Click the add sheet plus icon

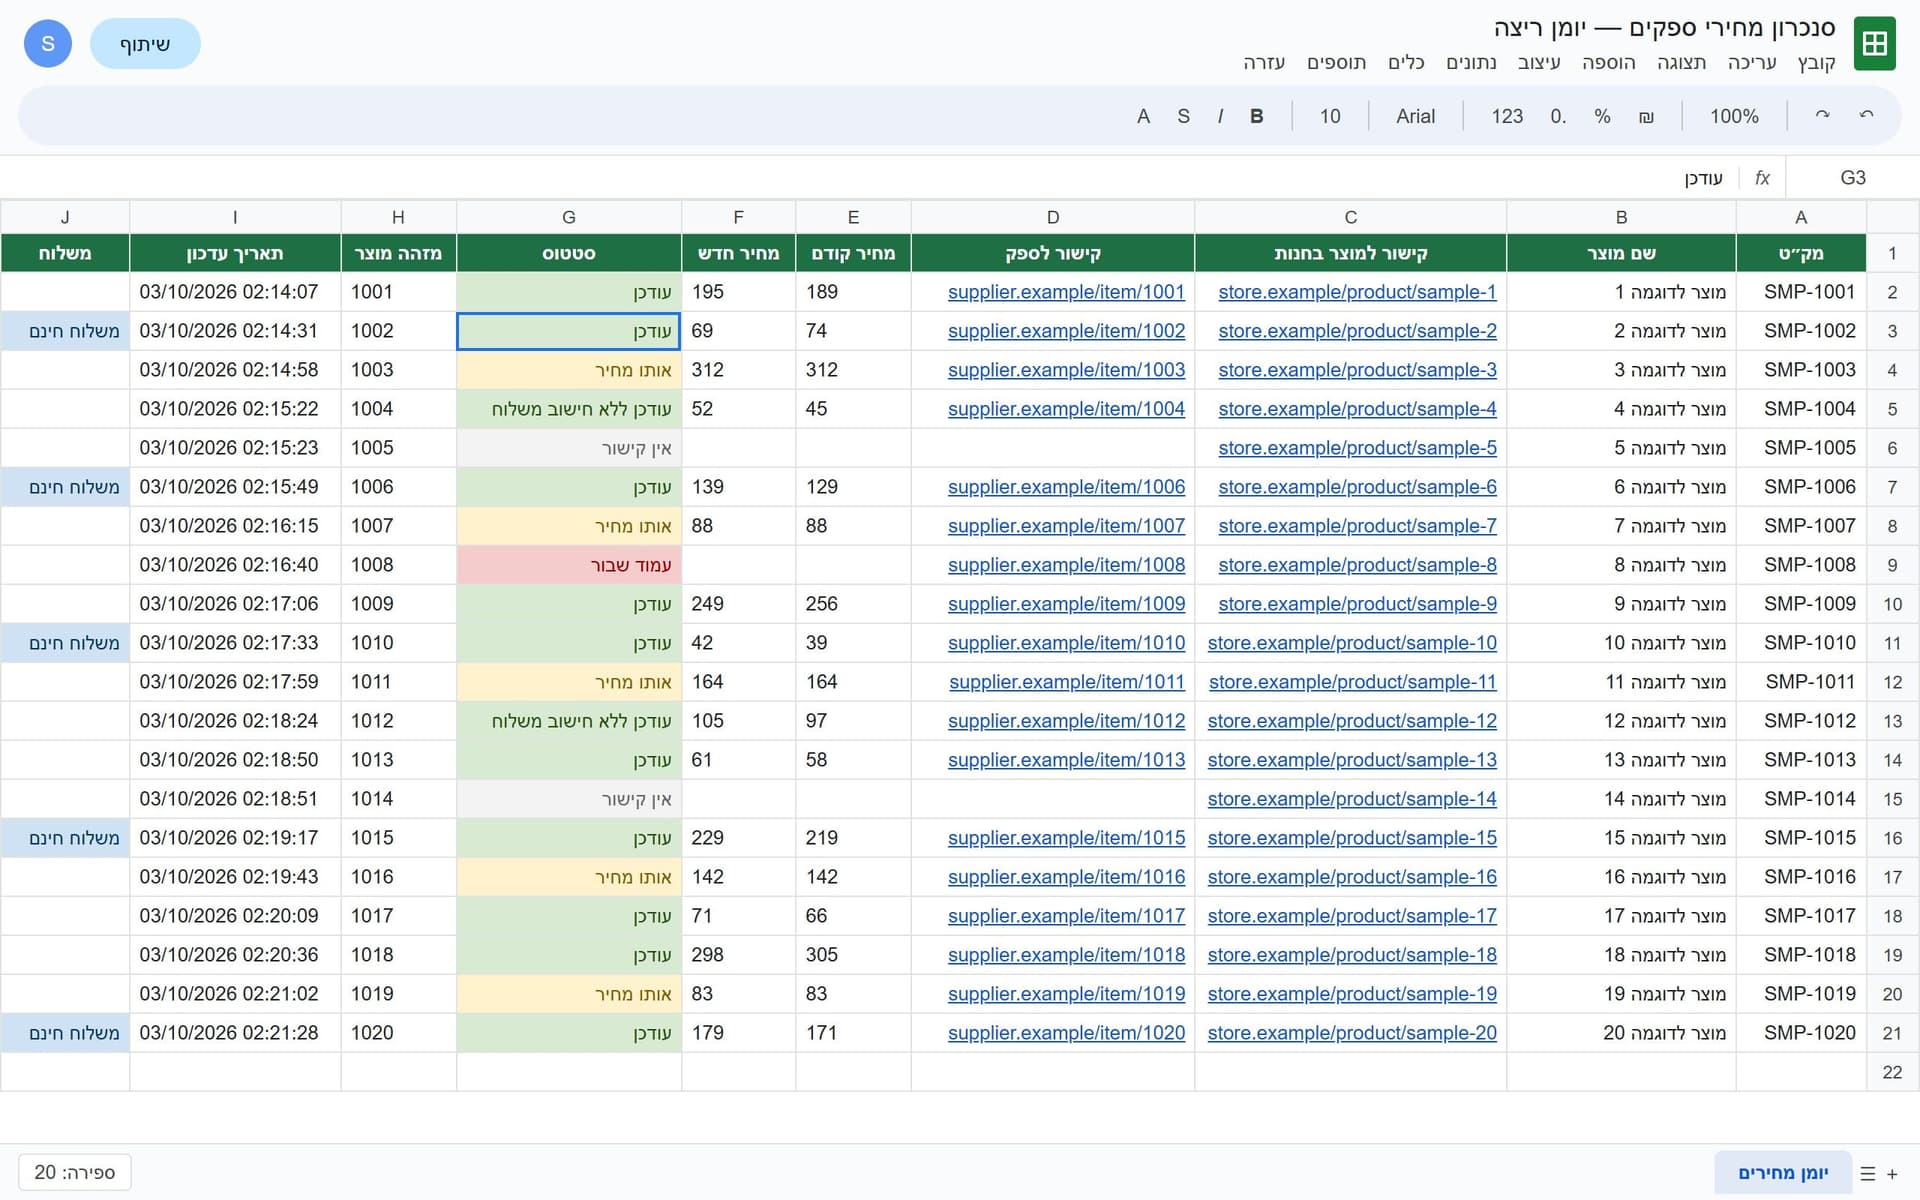[x=1892, y=1173]
